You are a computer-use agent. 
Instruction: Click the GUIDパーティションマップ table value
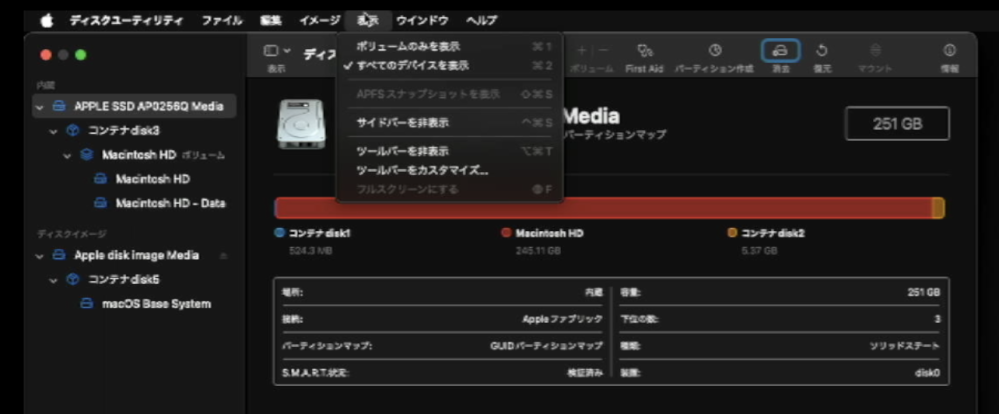tap(546, 346)
